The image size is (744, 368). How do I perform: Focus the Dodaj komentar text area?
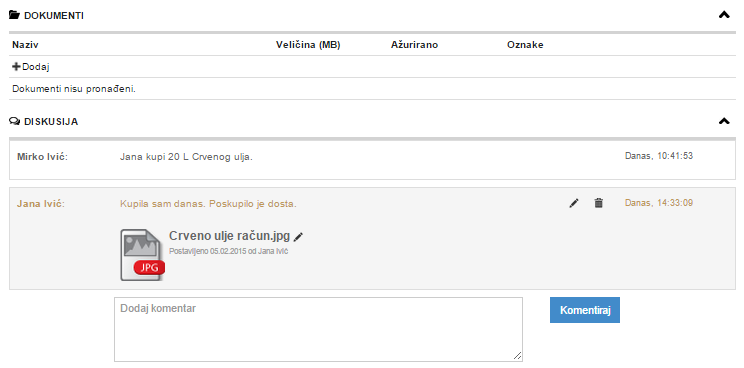[x=318, y=330]
